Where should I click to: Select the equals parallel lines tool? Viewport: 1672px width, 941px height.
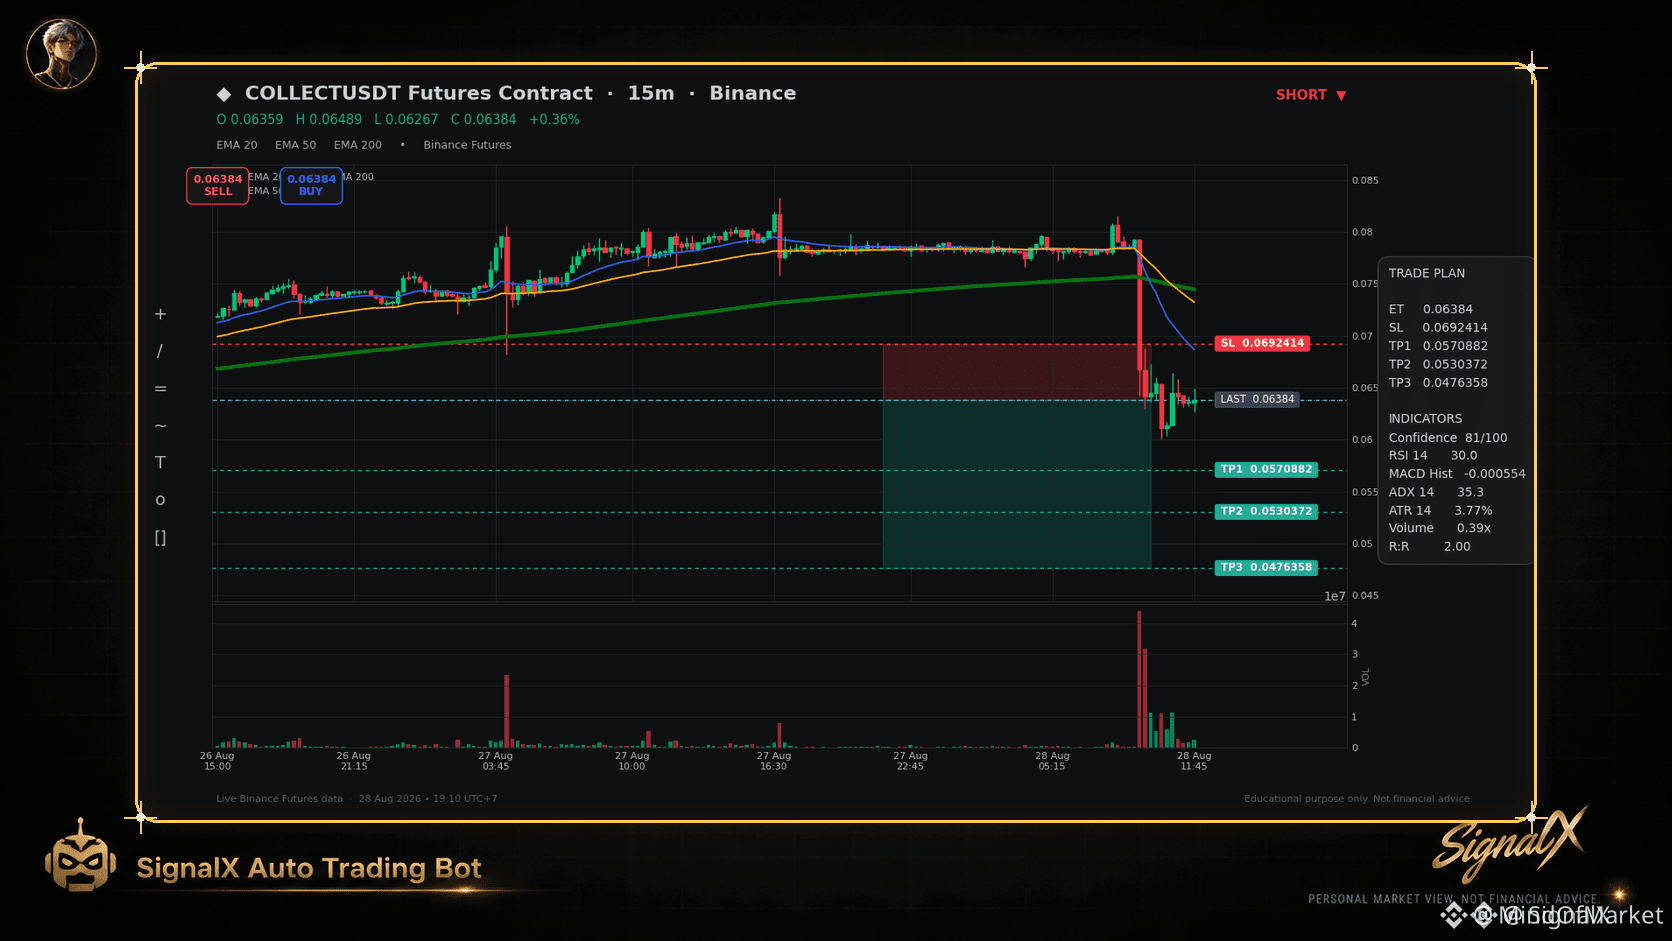tap(160, 389)
